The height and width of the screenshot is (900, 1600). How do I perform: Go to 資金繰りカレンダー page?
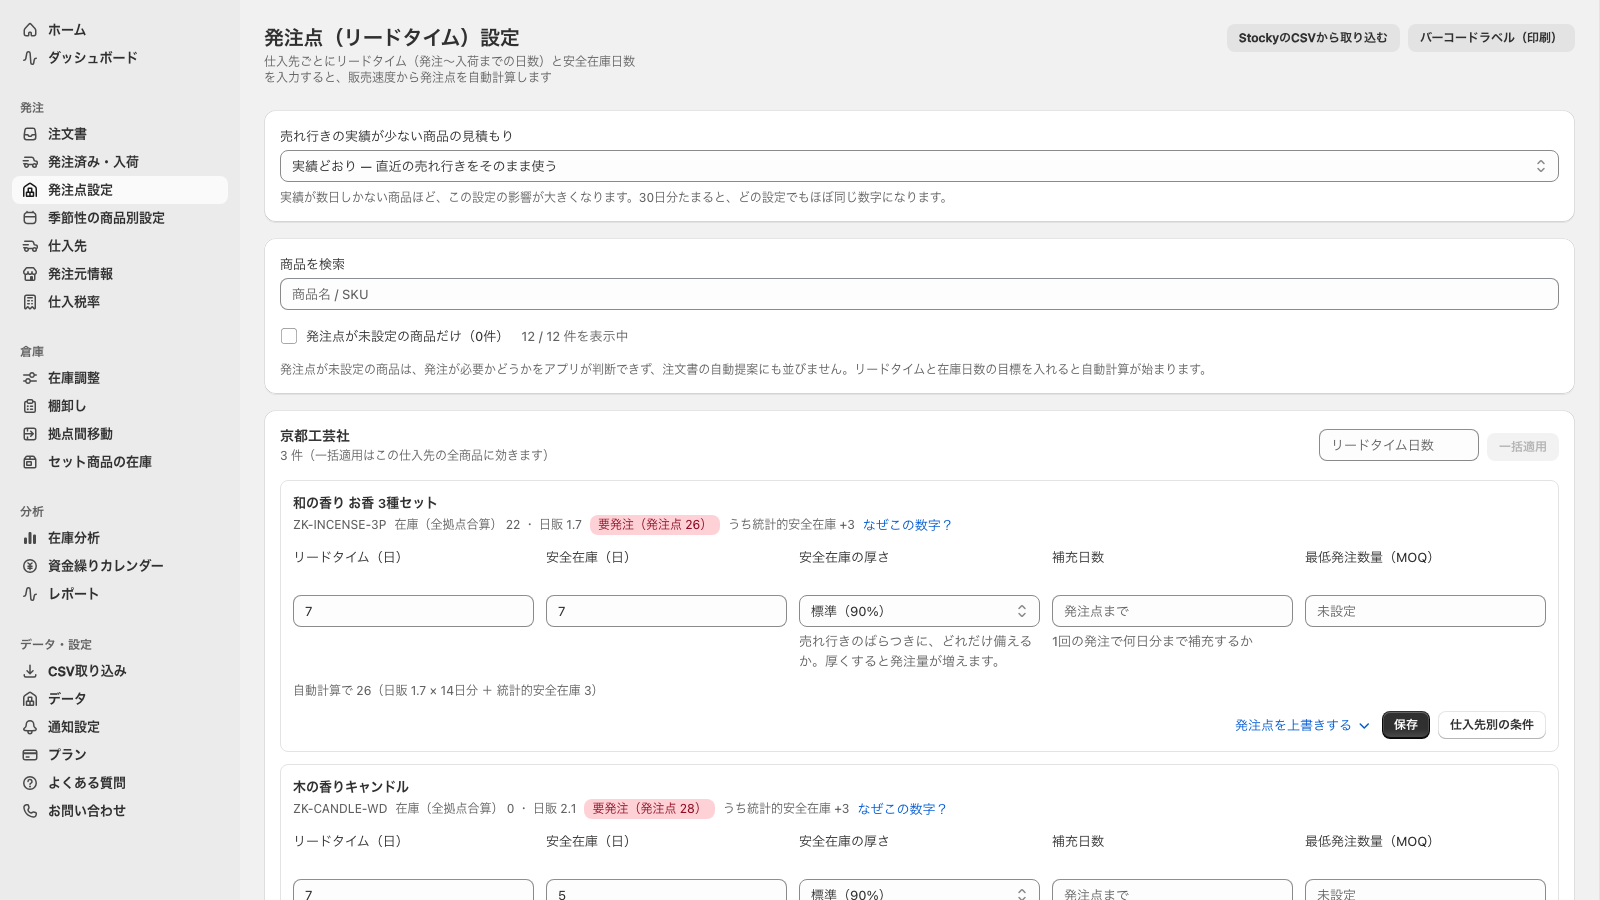(x=120, y=566)
